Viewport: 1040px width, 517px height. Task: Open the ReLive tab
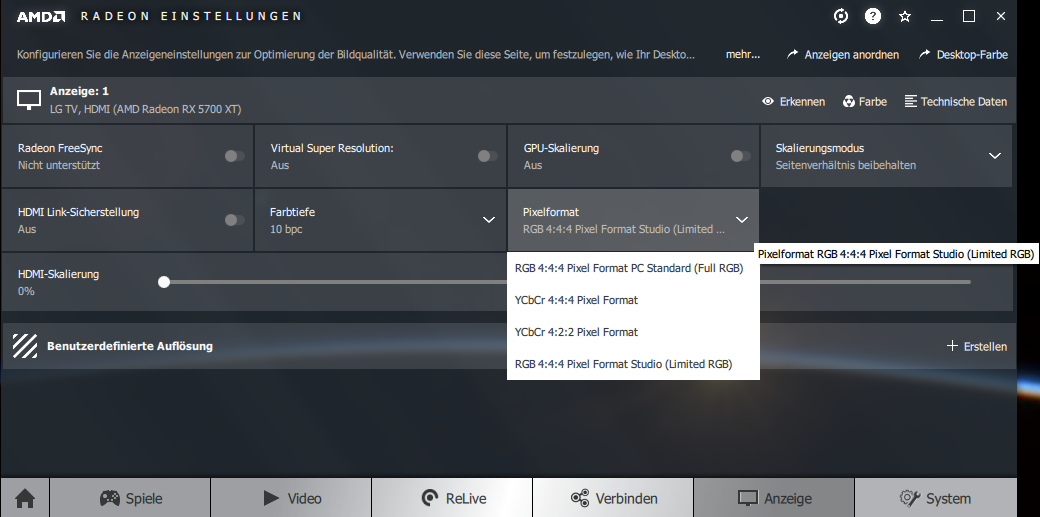[x=452, y=498]
